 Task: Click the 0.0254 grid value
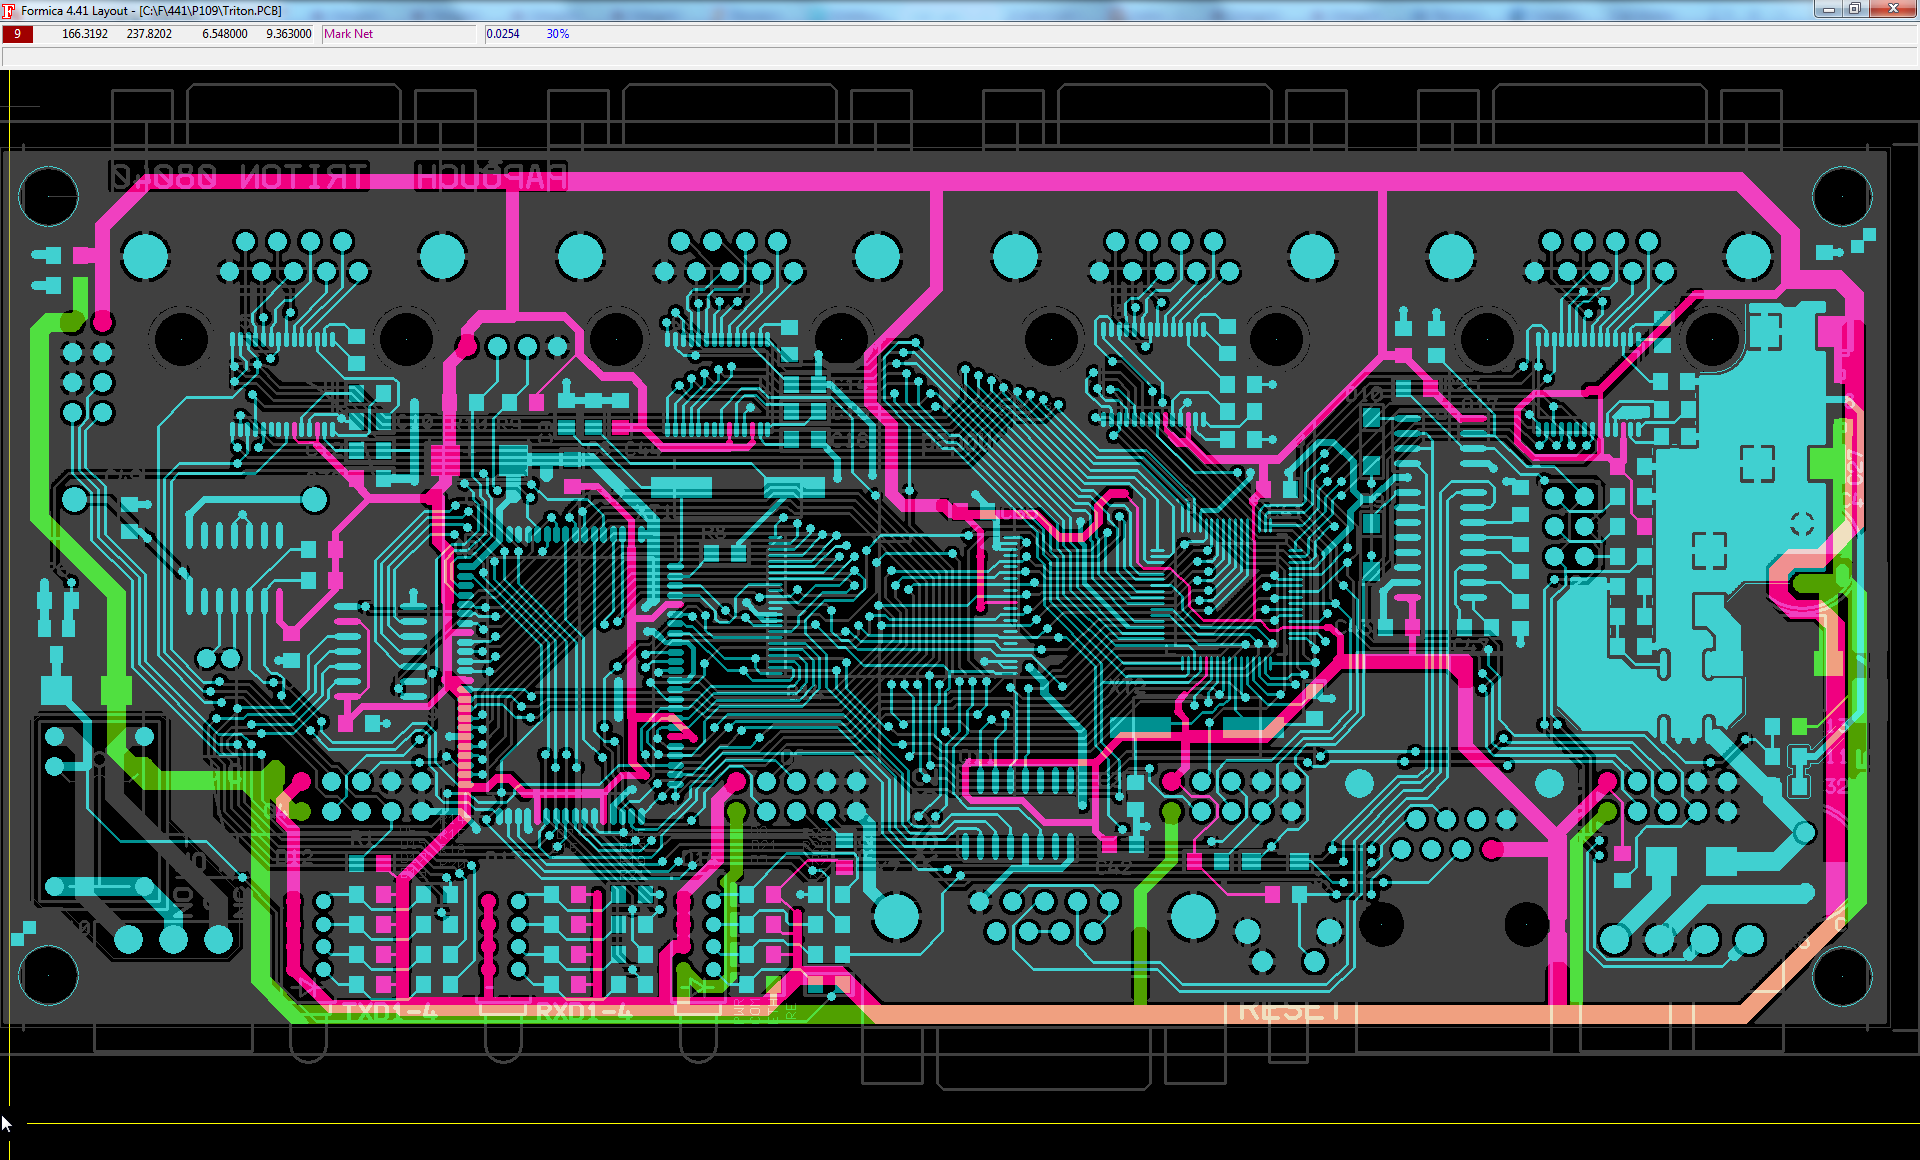pyautogui.click(x=503, y=34)
